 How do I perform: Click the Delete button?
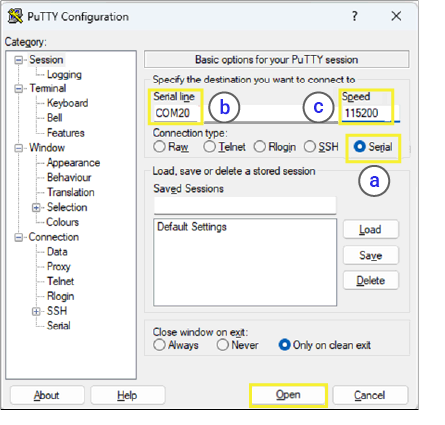(371, 281)
